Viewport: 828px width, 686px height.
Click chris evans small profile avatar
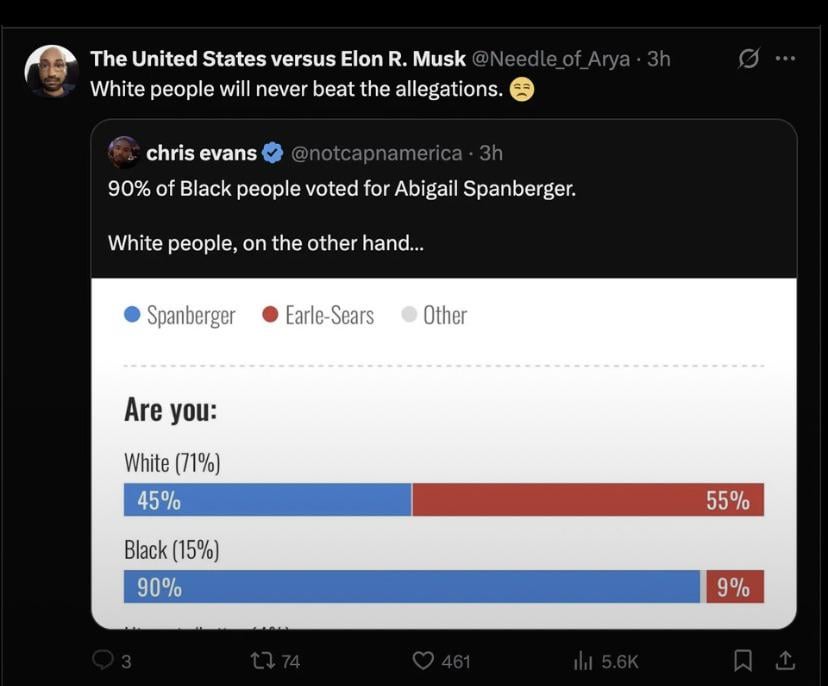(123, 152)
